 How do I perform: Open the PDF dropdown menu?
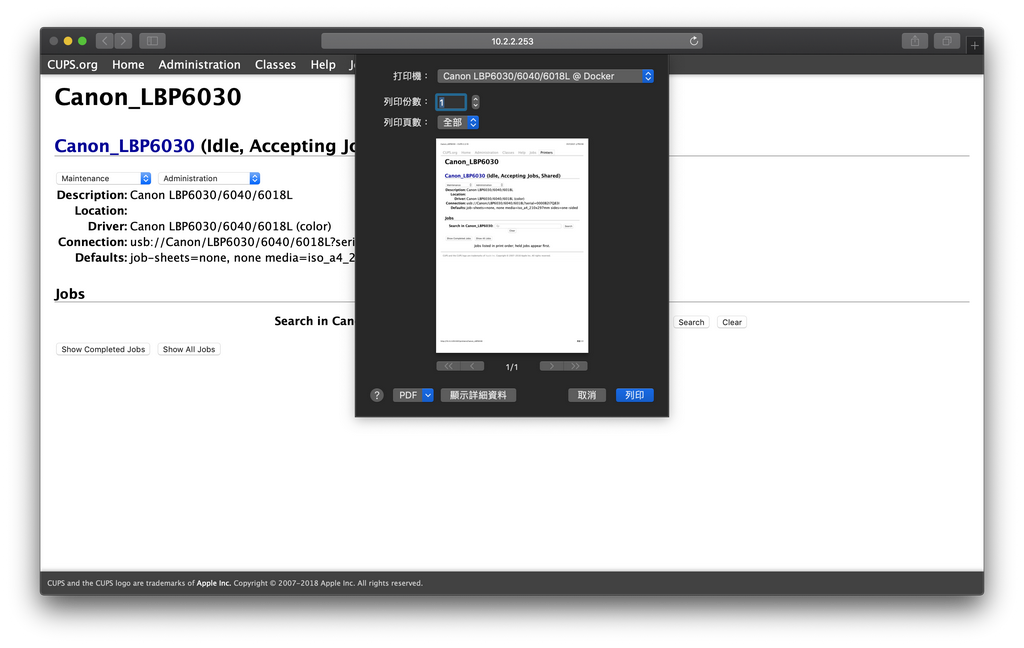pyautogui.click(x=413, y=395)
